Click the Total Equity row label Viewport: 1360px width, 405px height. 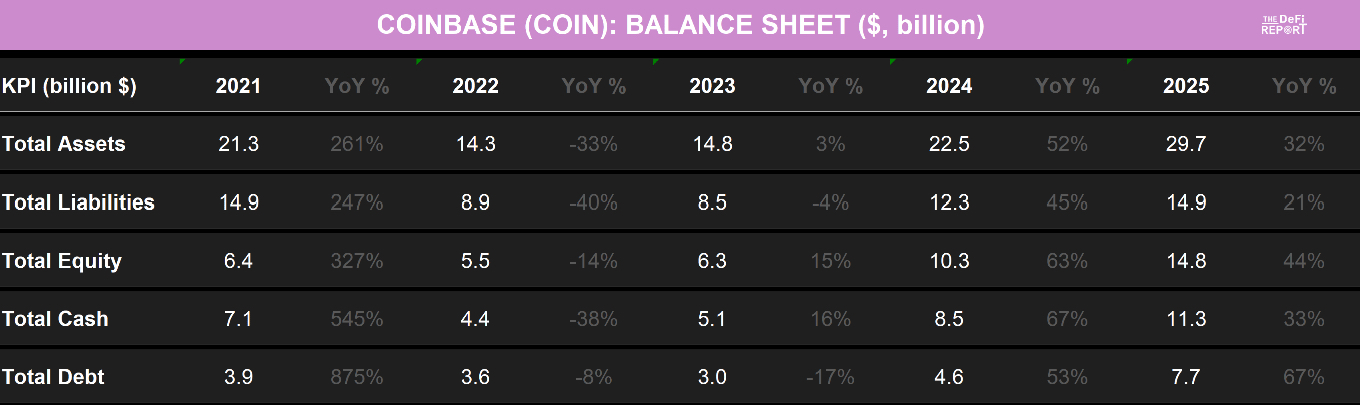tap(62, 261)
